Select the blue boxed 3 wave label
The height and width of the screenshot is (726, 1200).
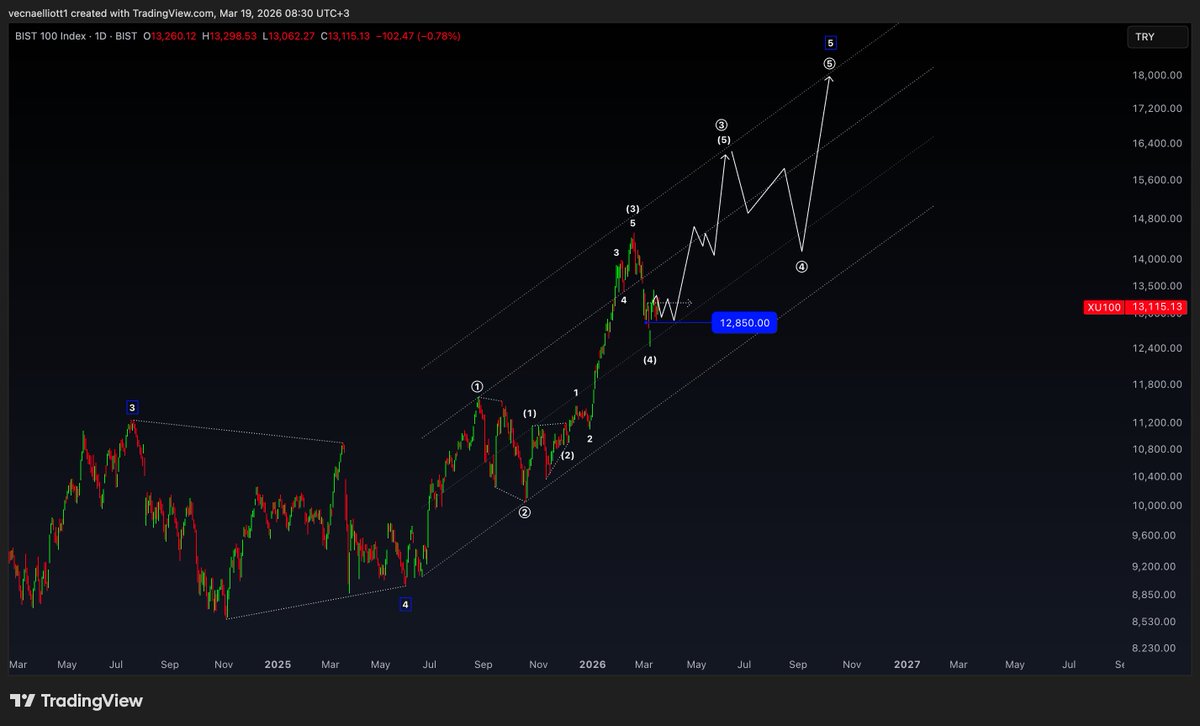click(x=132, y=407)
